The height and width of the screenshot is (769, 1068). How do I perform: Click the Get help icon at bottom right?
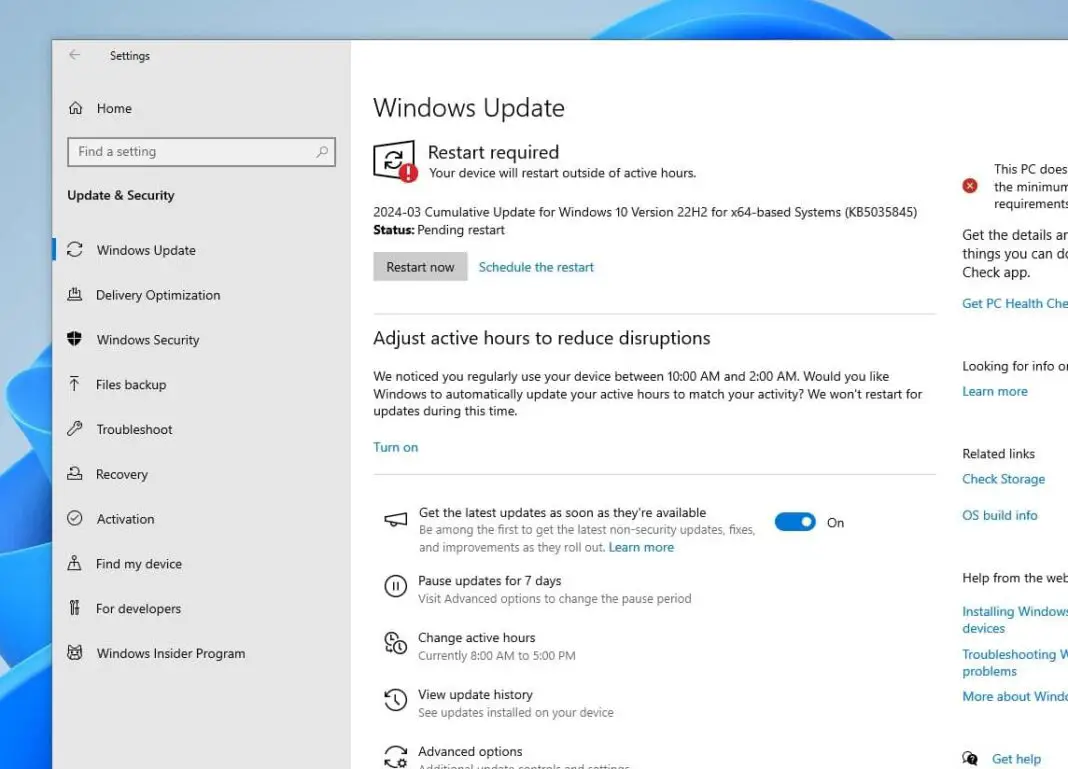point(969,759)
